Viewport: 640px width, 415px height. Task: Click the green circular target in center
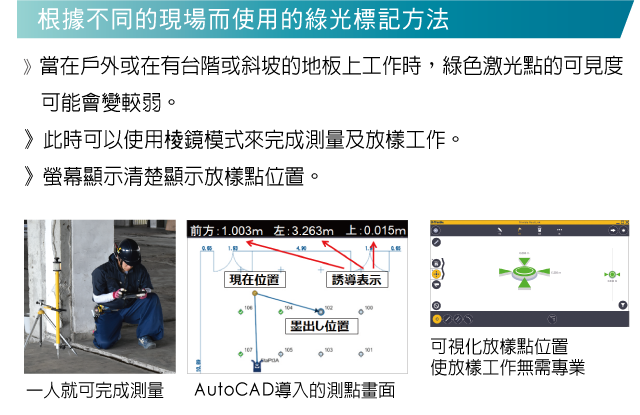click(x=524, y=272)
